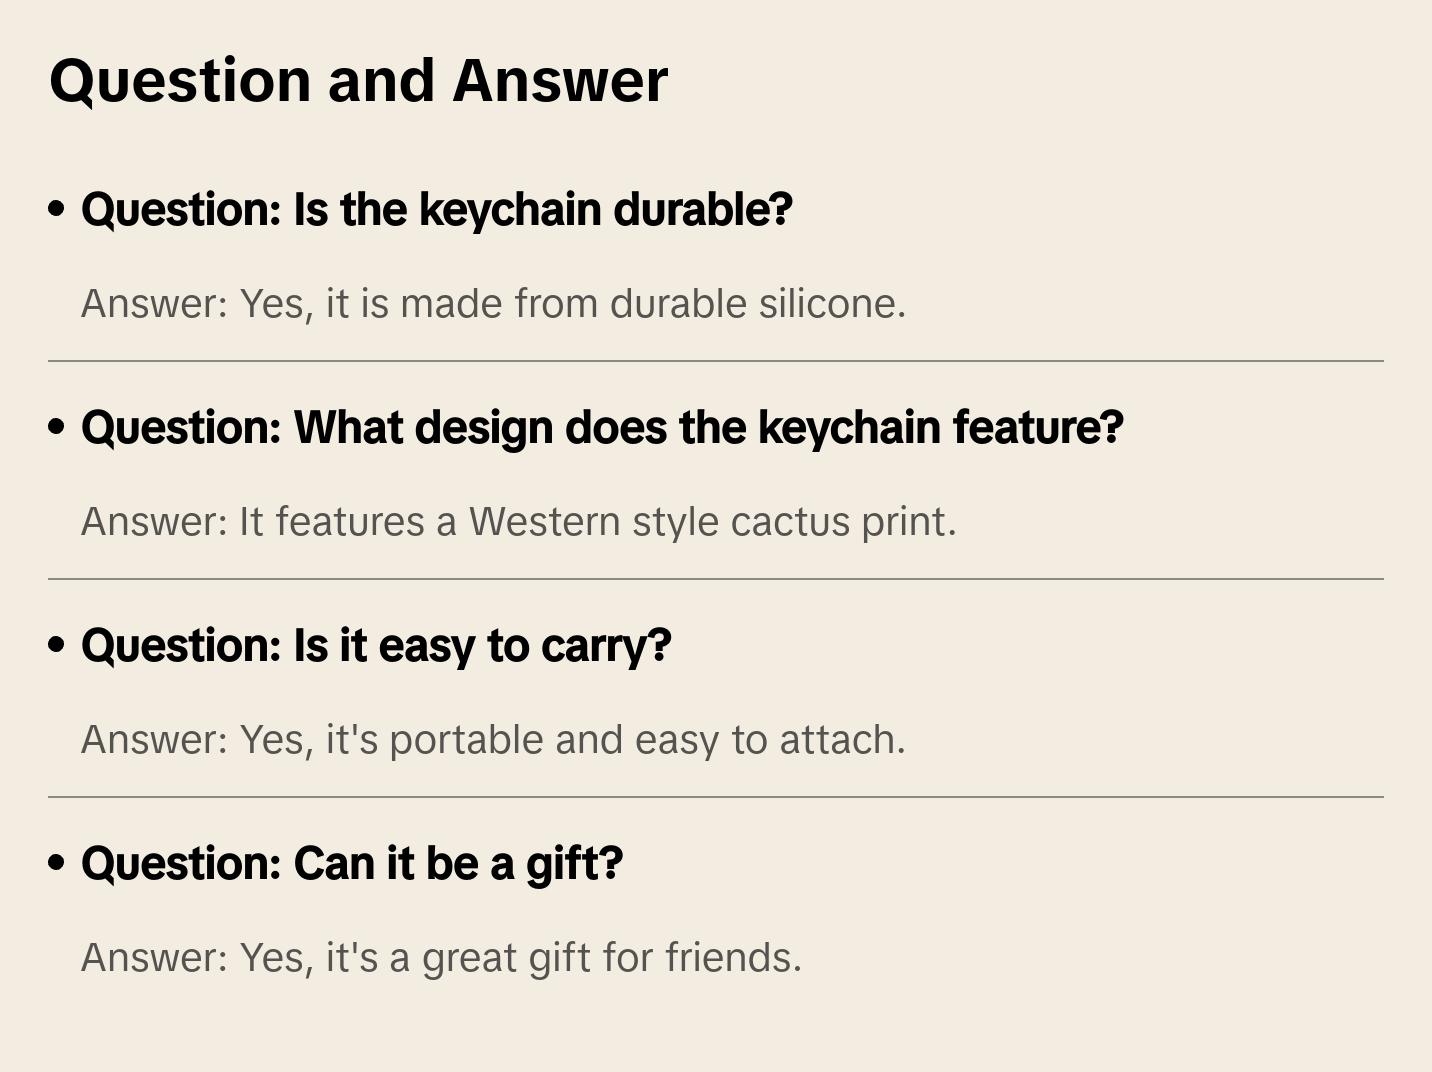
Task: Click the divider below the cactus print answer
Action: tap(716, 579)
